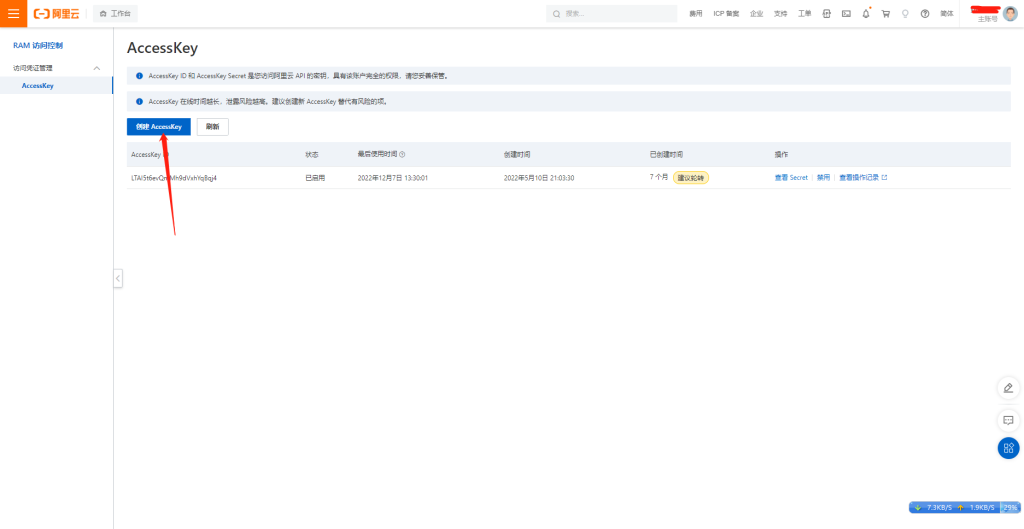The height and width of the screenshot is (529, 1024).
Task: Collapse 访问凭证管理 section chevron
Action: pos(97,68)
